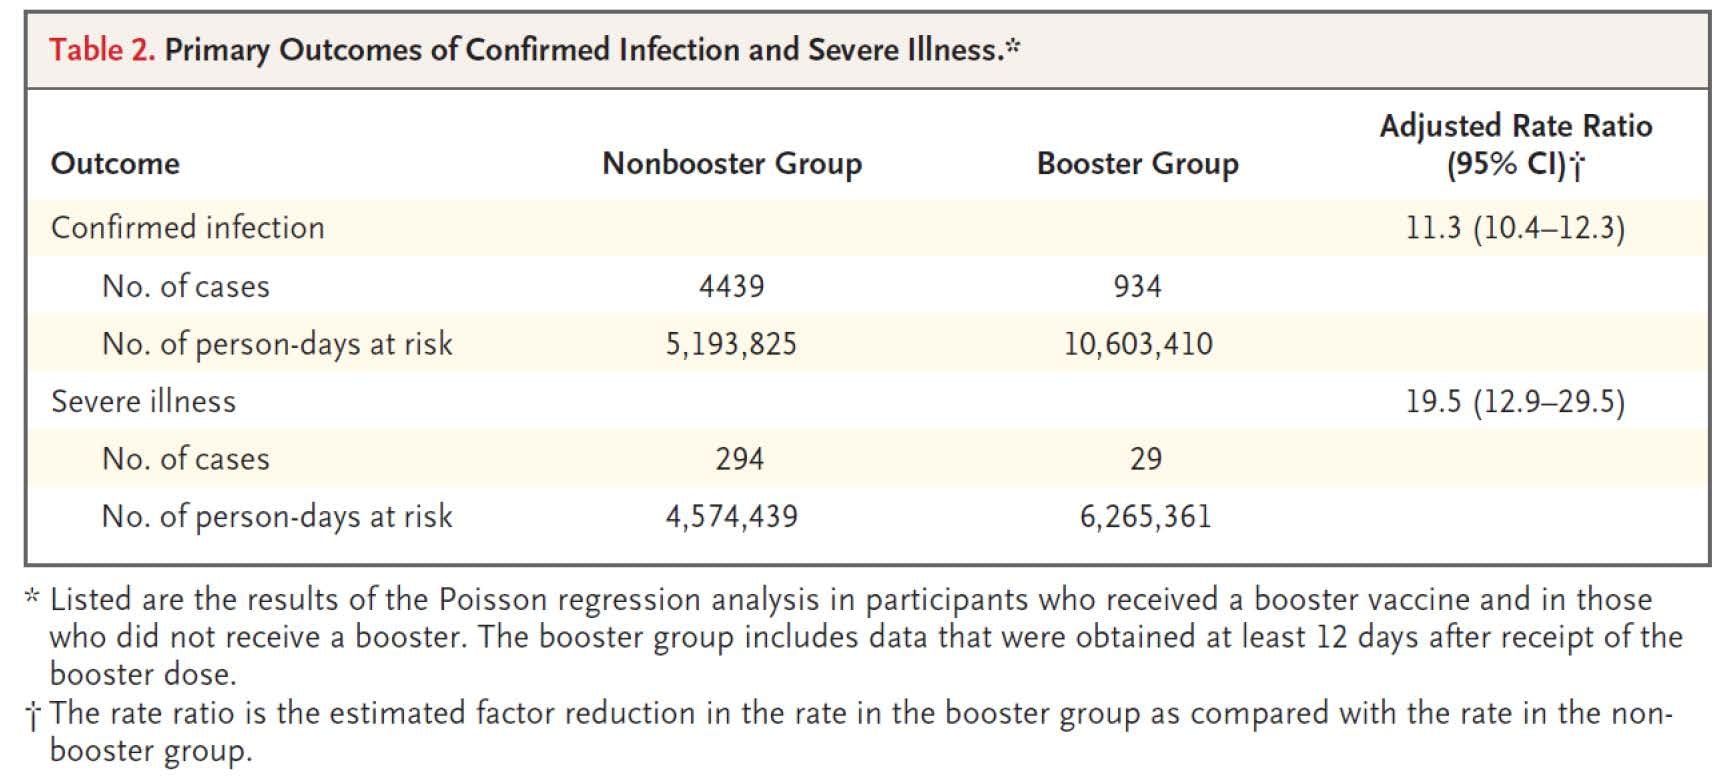Click the "Adjusted Rate Ratio (95% CI)" header
Image resolution: width=1727 pixels, height=783 pixels.
pyautogui.click(x=1515, y=144)
